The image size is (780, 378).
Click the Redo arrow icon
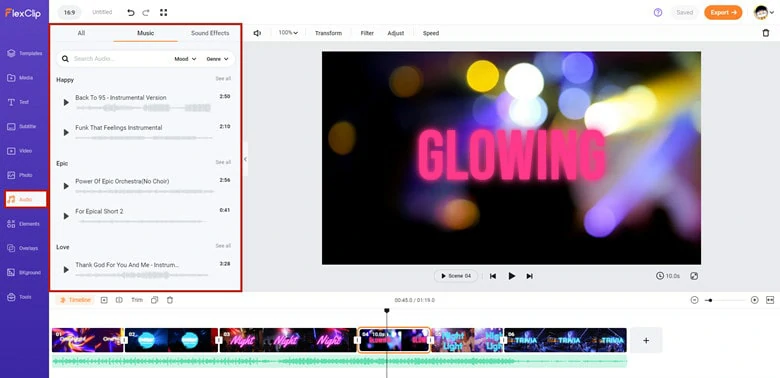click(146, 12)
